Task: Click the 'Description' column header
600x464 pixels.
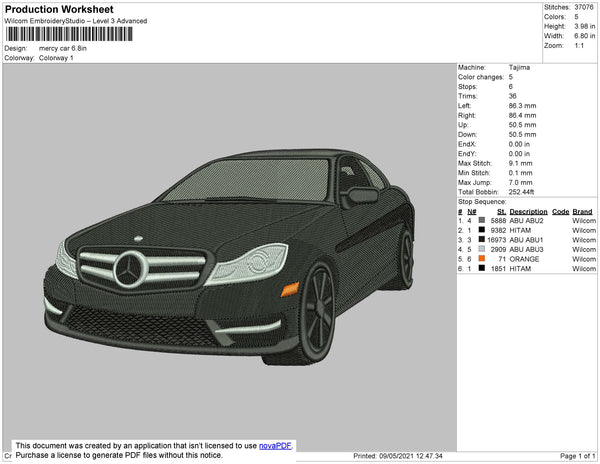Action: 528,212
